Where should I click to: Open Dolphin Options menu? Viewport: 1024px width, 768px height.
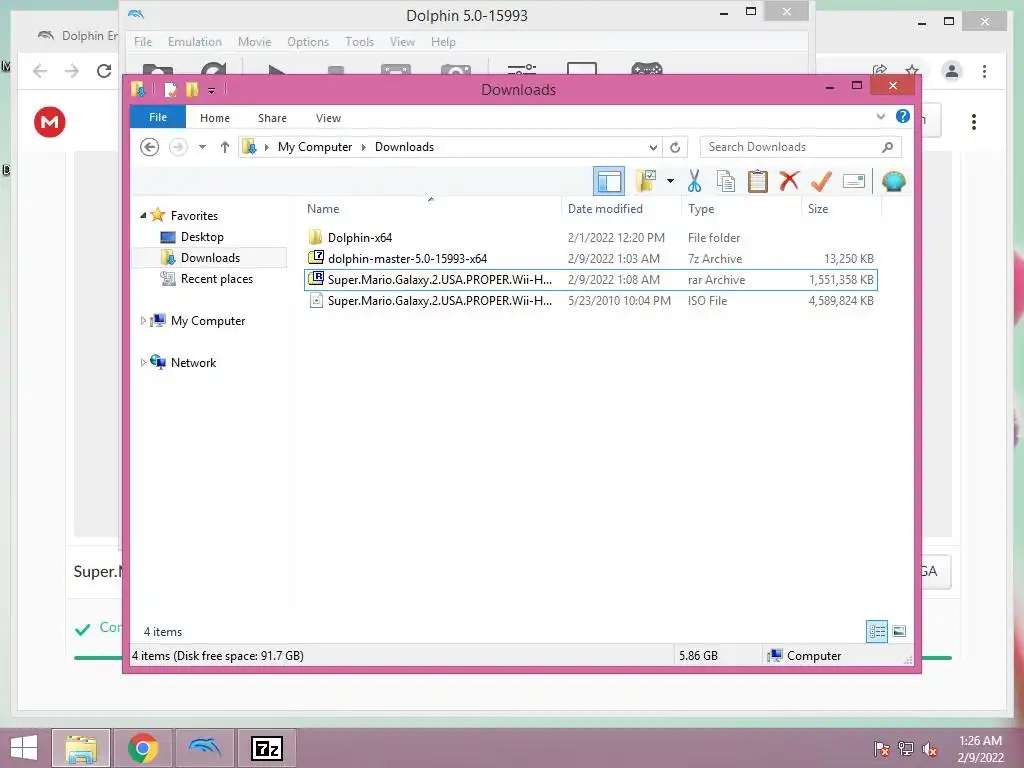tap(308, 42)
